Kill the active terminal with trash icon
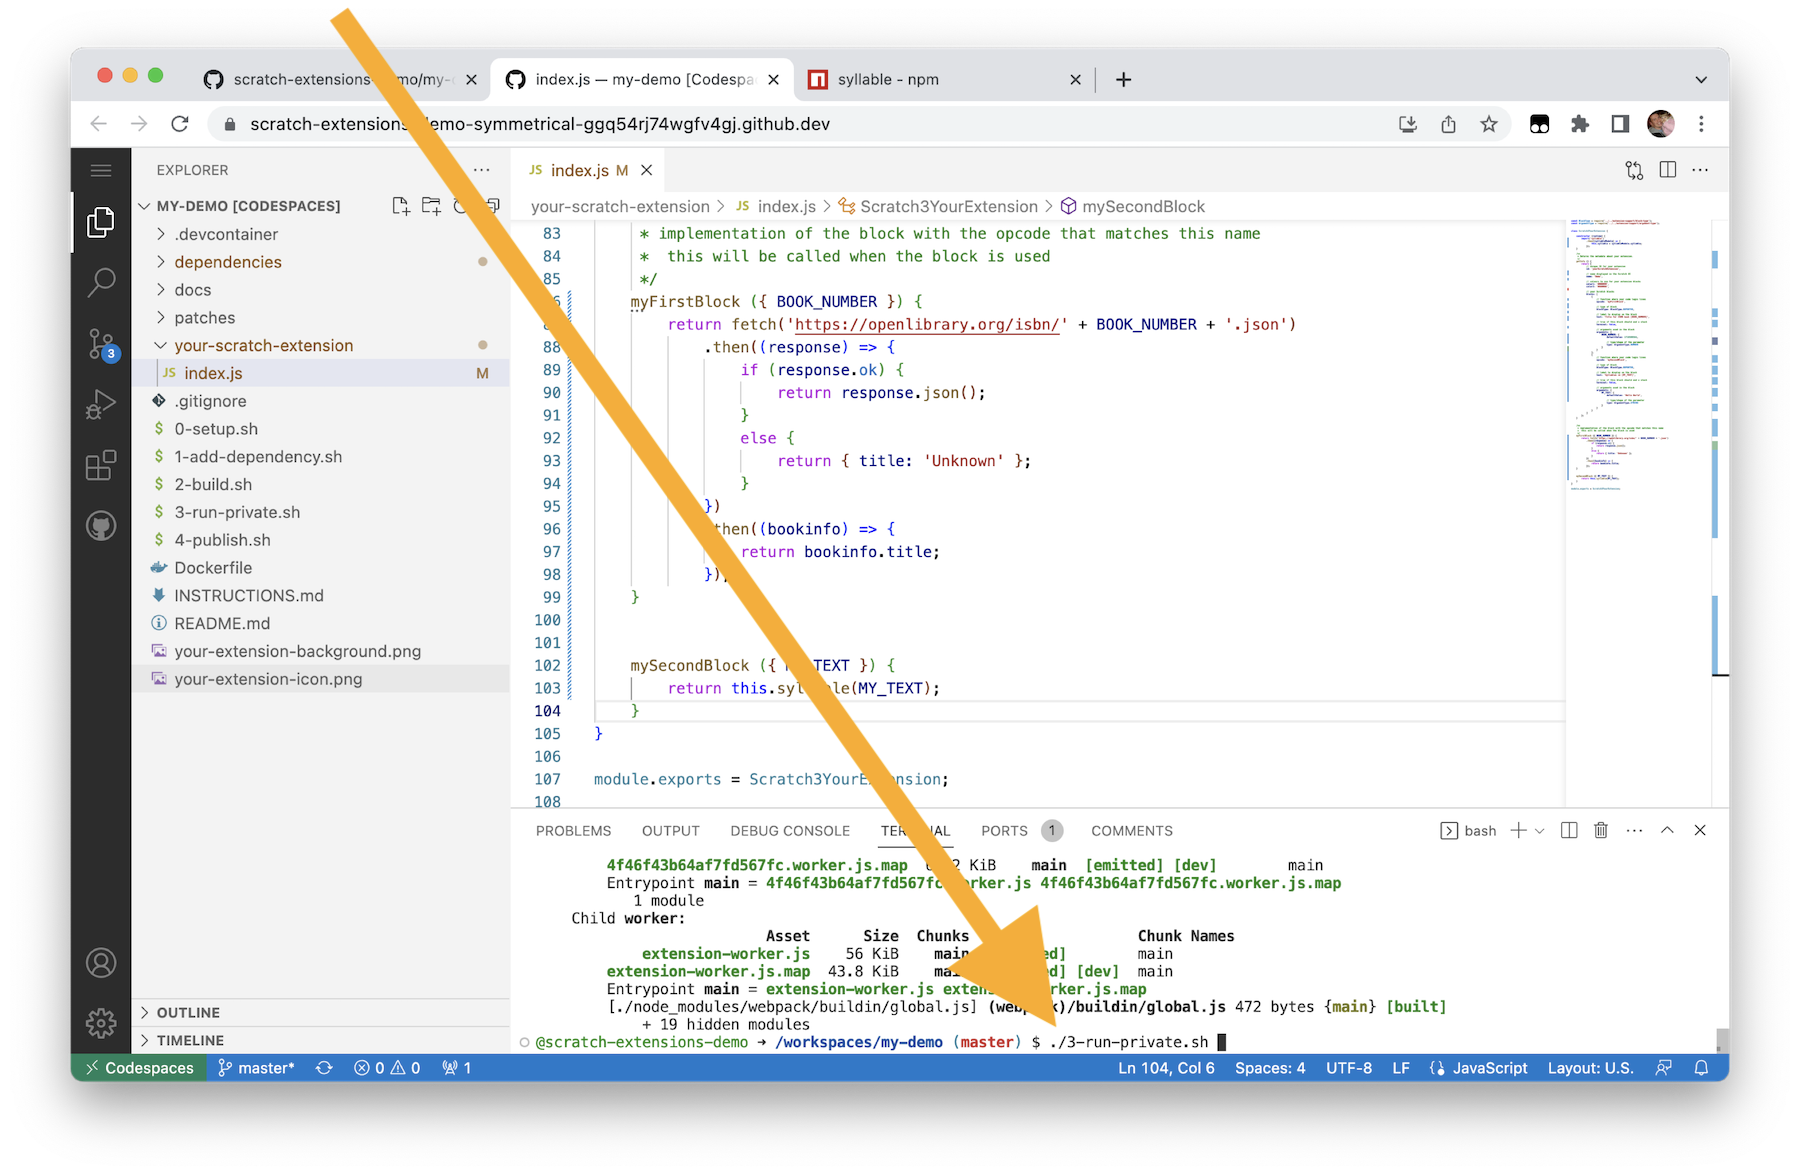Image resolution: width=1800 pixels, height=1175 pixels. tap(1601, 830)
